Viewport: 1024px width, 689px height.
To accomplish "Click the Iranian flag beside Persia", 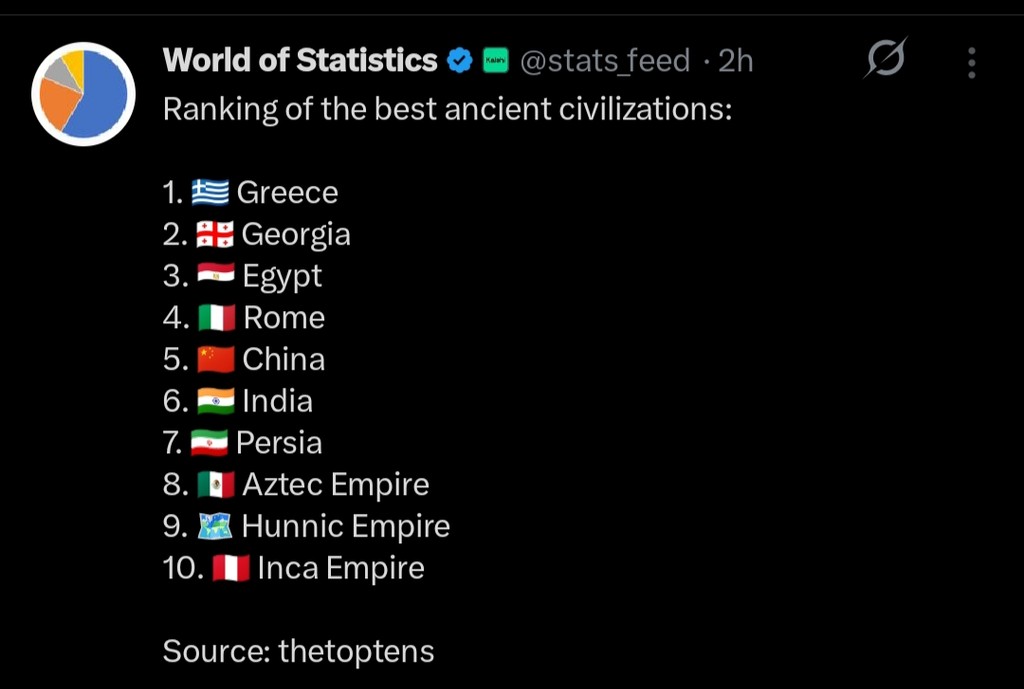I will point(212,443).
